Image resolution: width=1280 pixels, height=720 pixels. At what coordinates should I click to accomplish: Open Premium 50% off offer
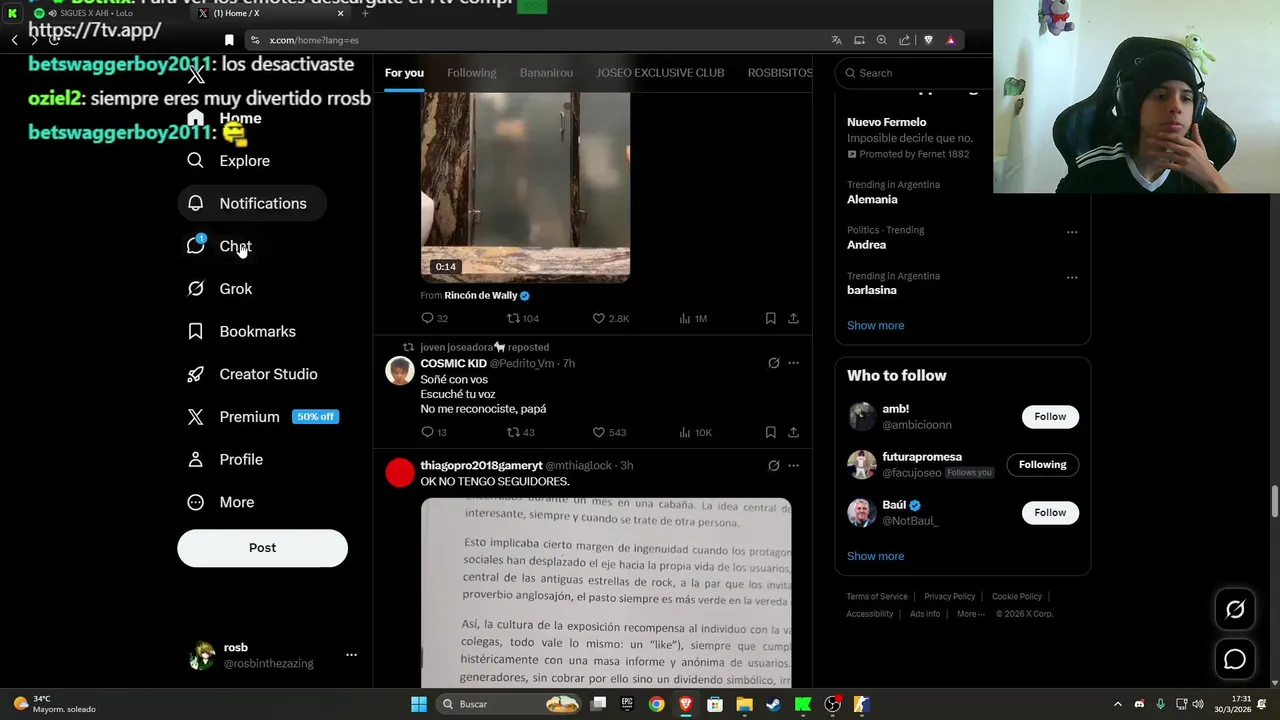(x=264, y=417)
